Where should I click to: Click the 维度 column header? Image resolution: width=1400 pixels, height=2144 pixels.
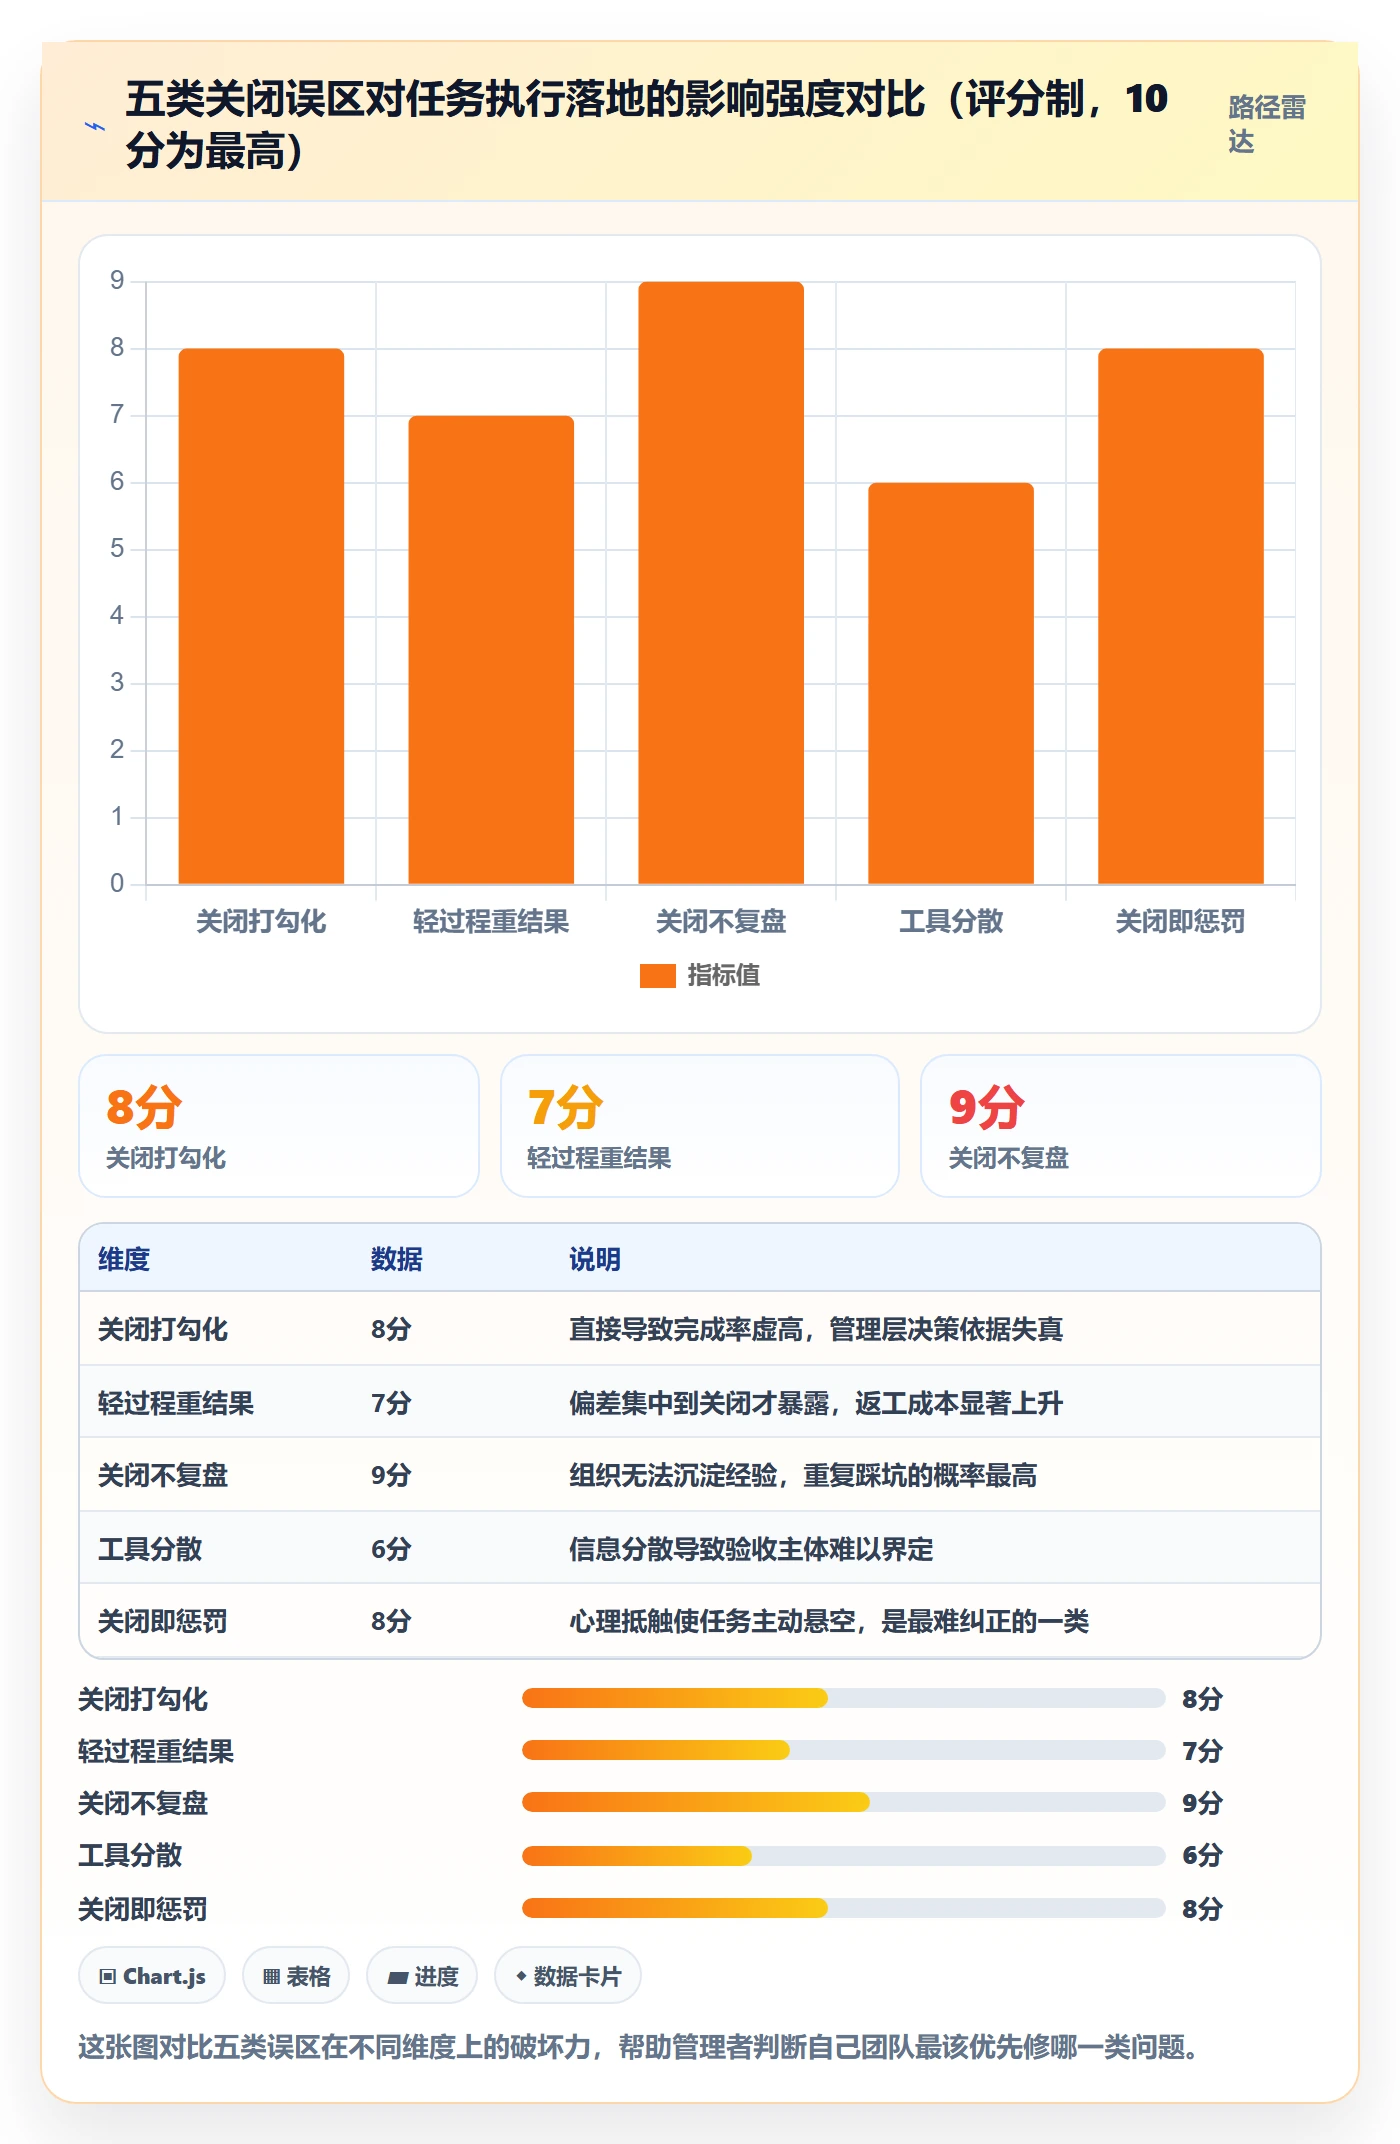tap(124, 1259)
